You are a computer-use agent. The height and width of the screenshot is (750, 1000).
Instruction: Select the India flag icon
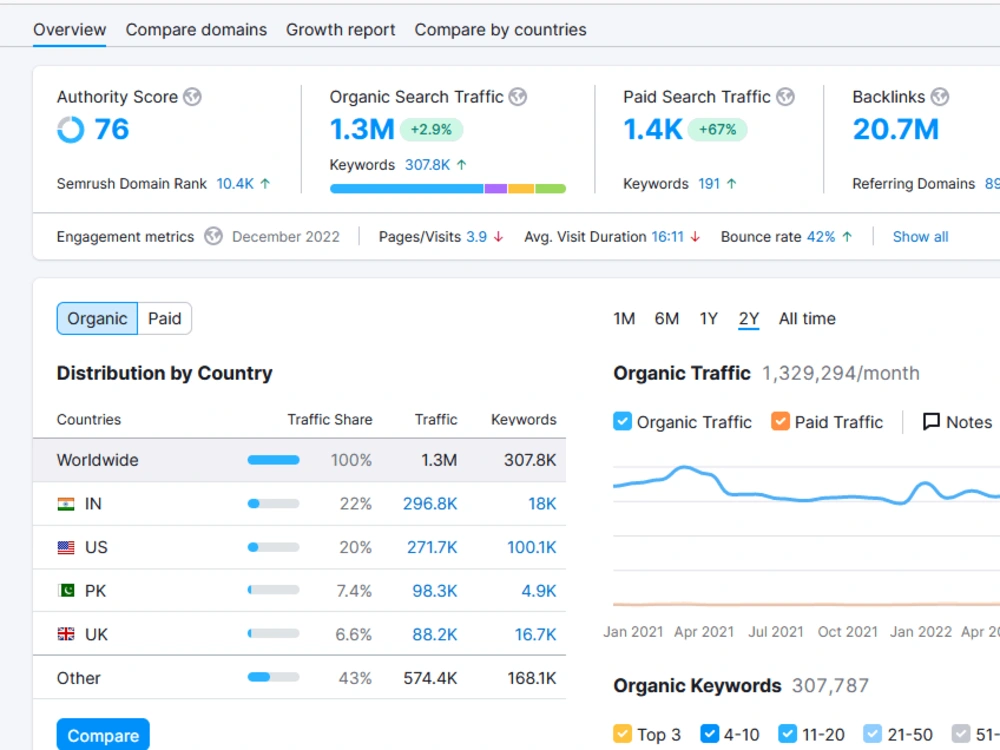pyautogui.click(x=66, y=504)
